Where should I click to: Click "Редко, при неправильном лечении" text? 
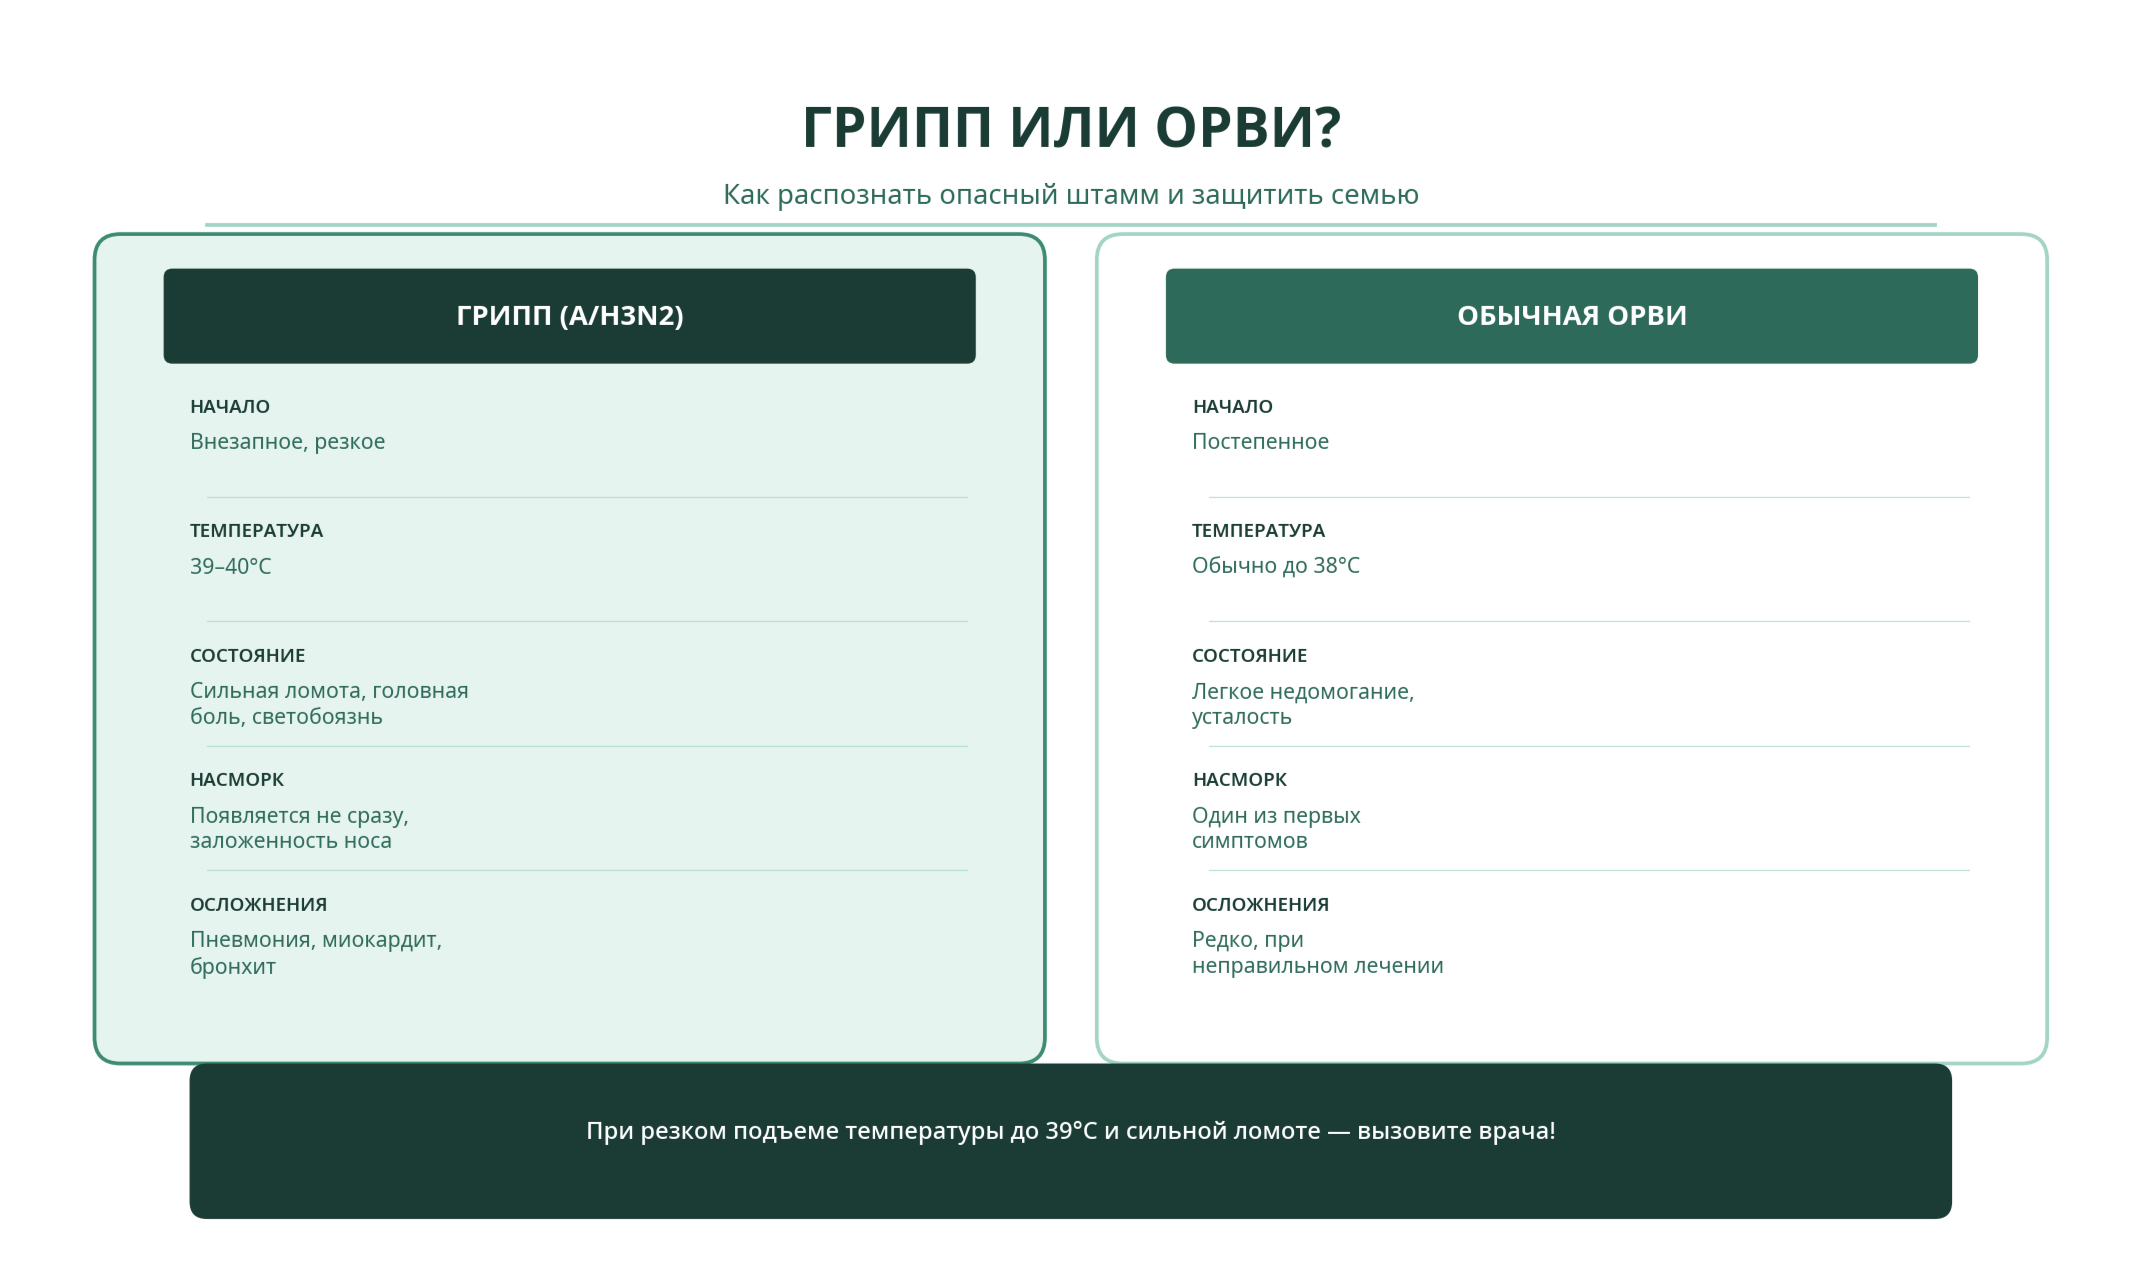click(1317, 952)
